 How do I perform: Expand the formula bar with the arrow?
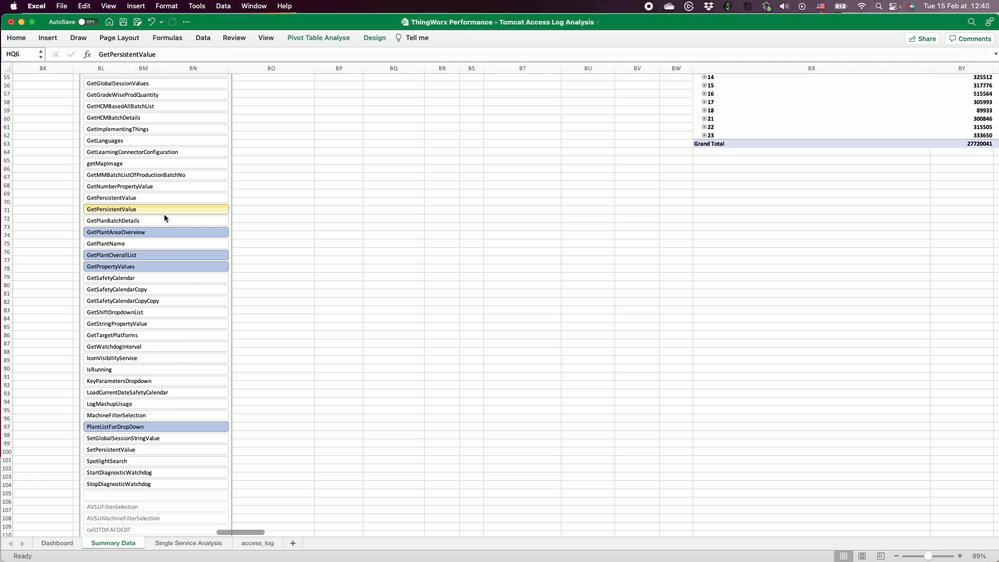point(995,54)
